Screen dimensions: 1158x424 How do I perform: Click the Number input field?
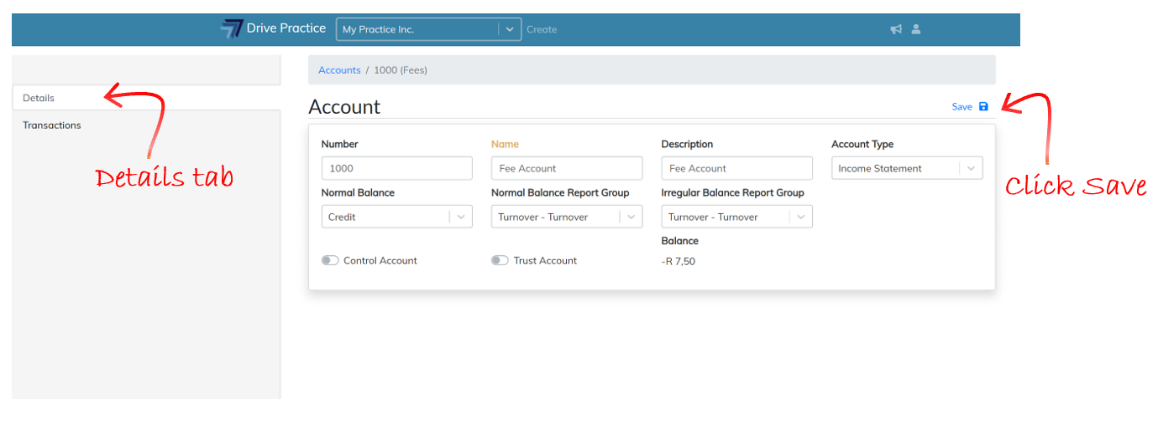click(396, 169)
